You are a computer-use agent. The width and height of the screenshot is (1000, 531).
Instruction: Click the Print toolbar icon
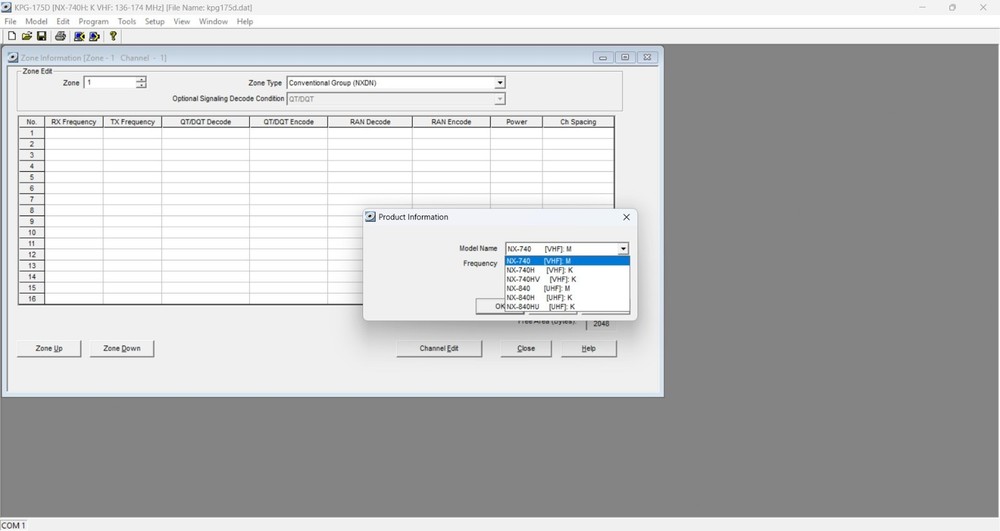(61, 36)
